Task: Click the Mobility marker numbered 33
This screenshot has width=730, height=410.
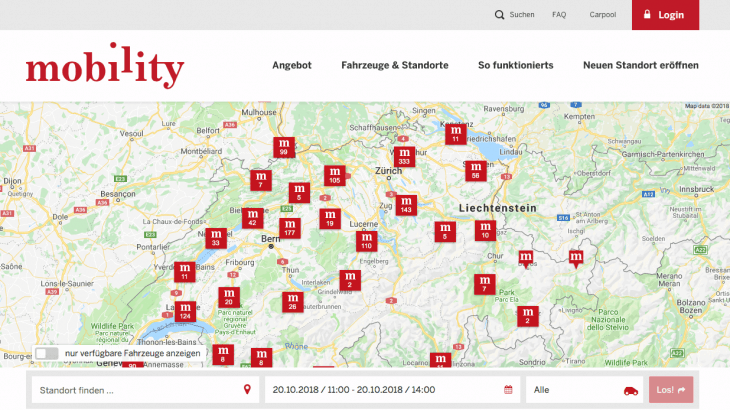Action: click(x=216, y=238)
